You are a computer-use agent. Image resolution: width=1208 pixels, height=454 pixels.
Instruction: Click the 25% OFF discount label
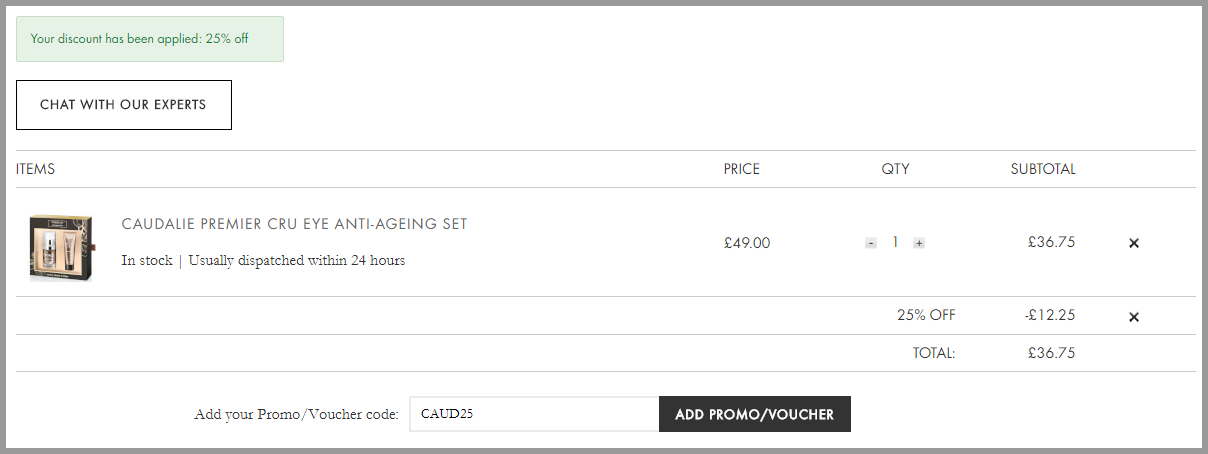tap(926, 315)
